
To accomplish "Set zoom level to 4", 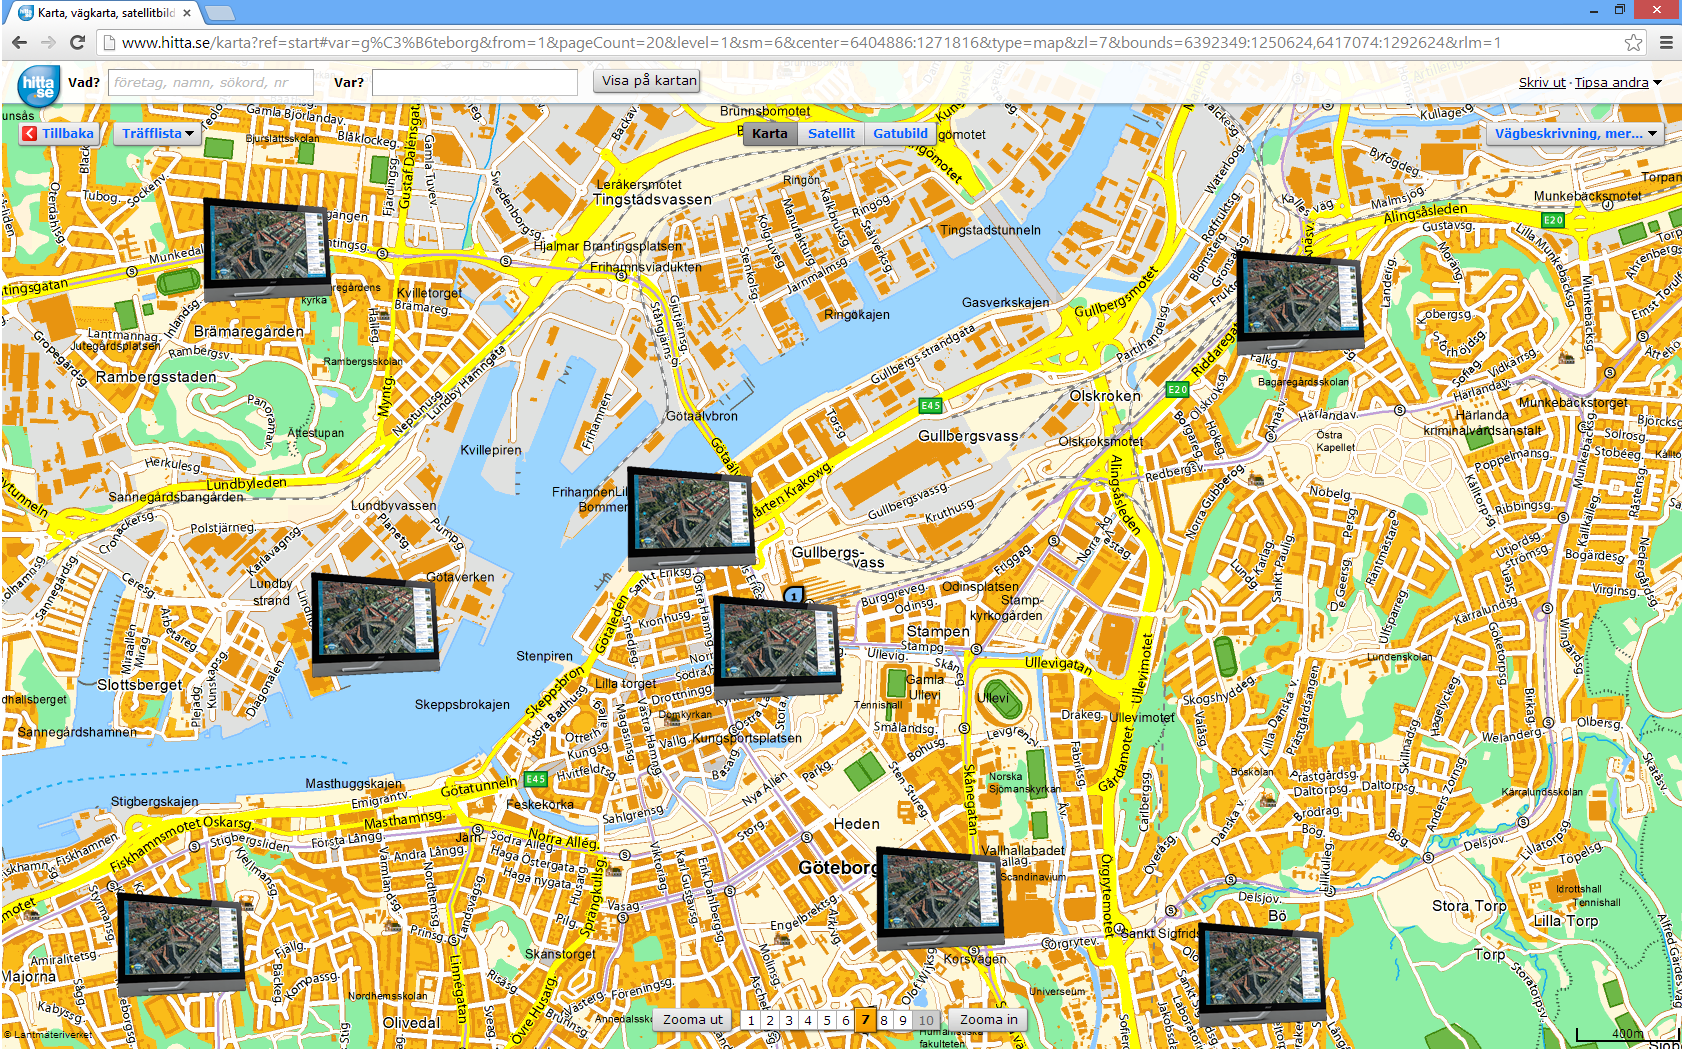I will coord(808,1021).
